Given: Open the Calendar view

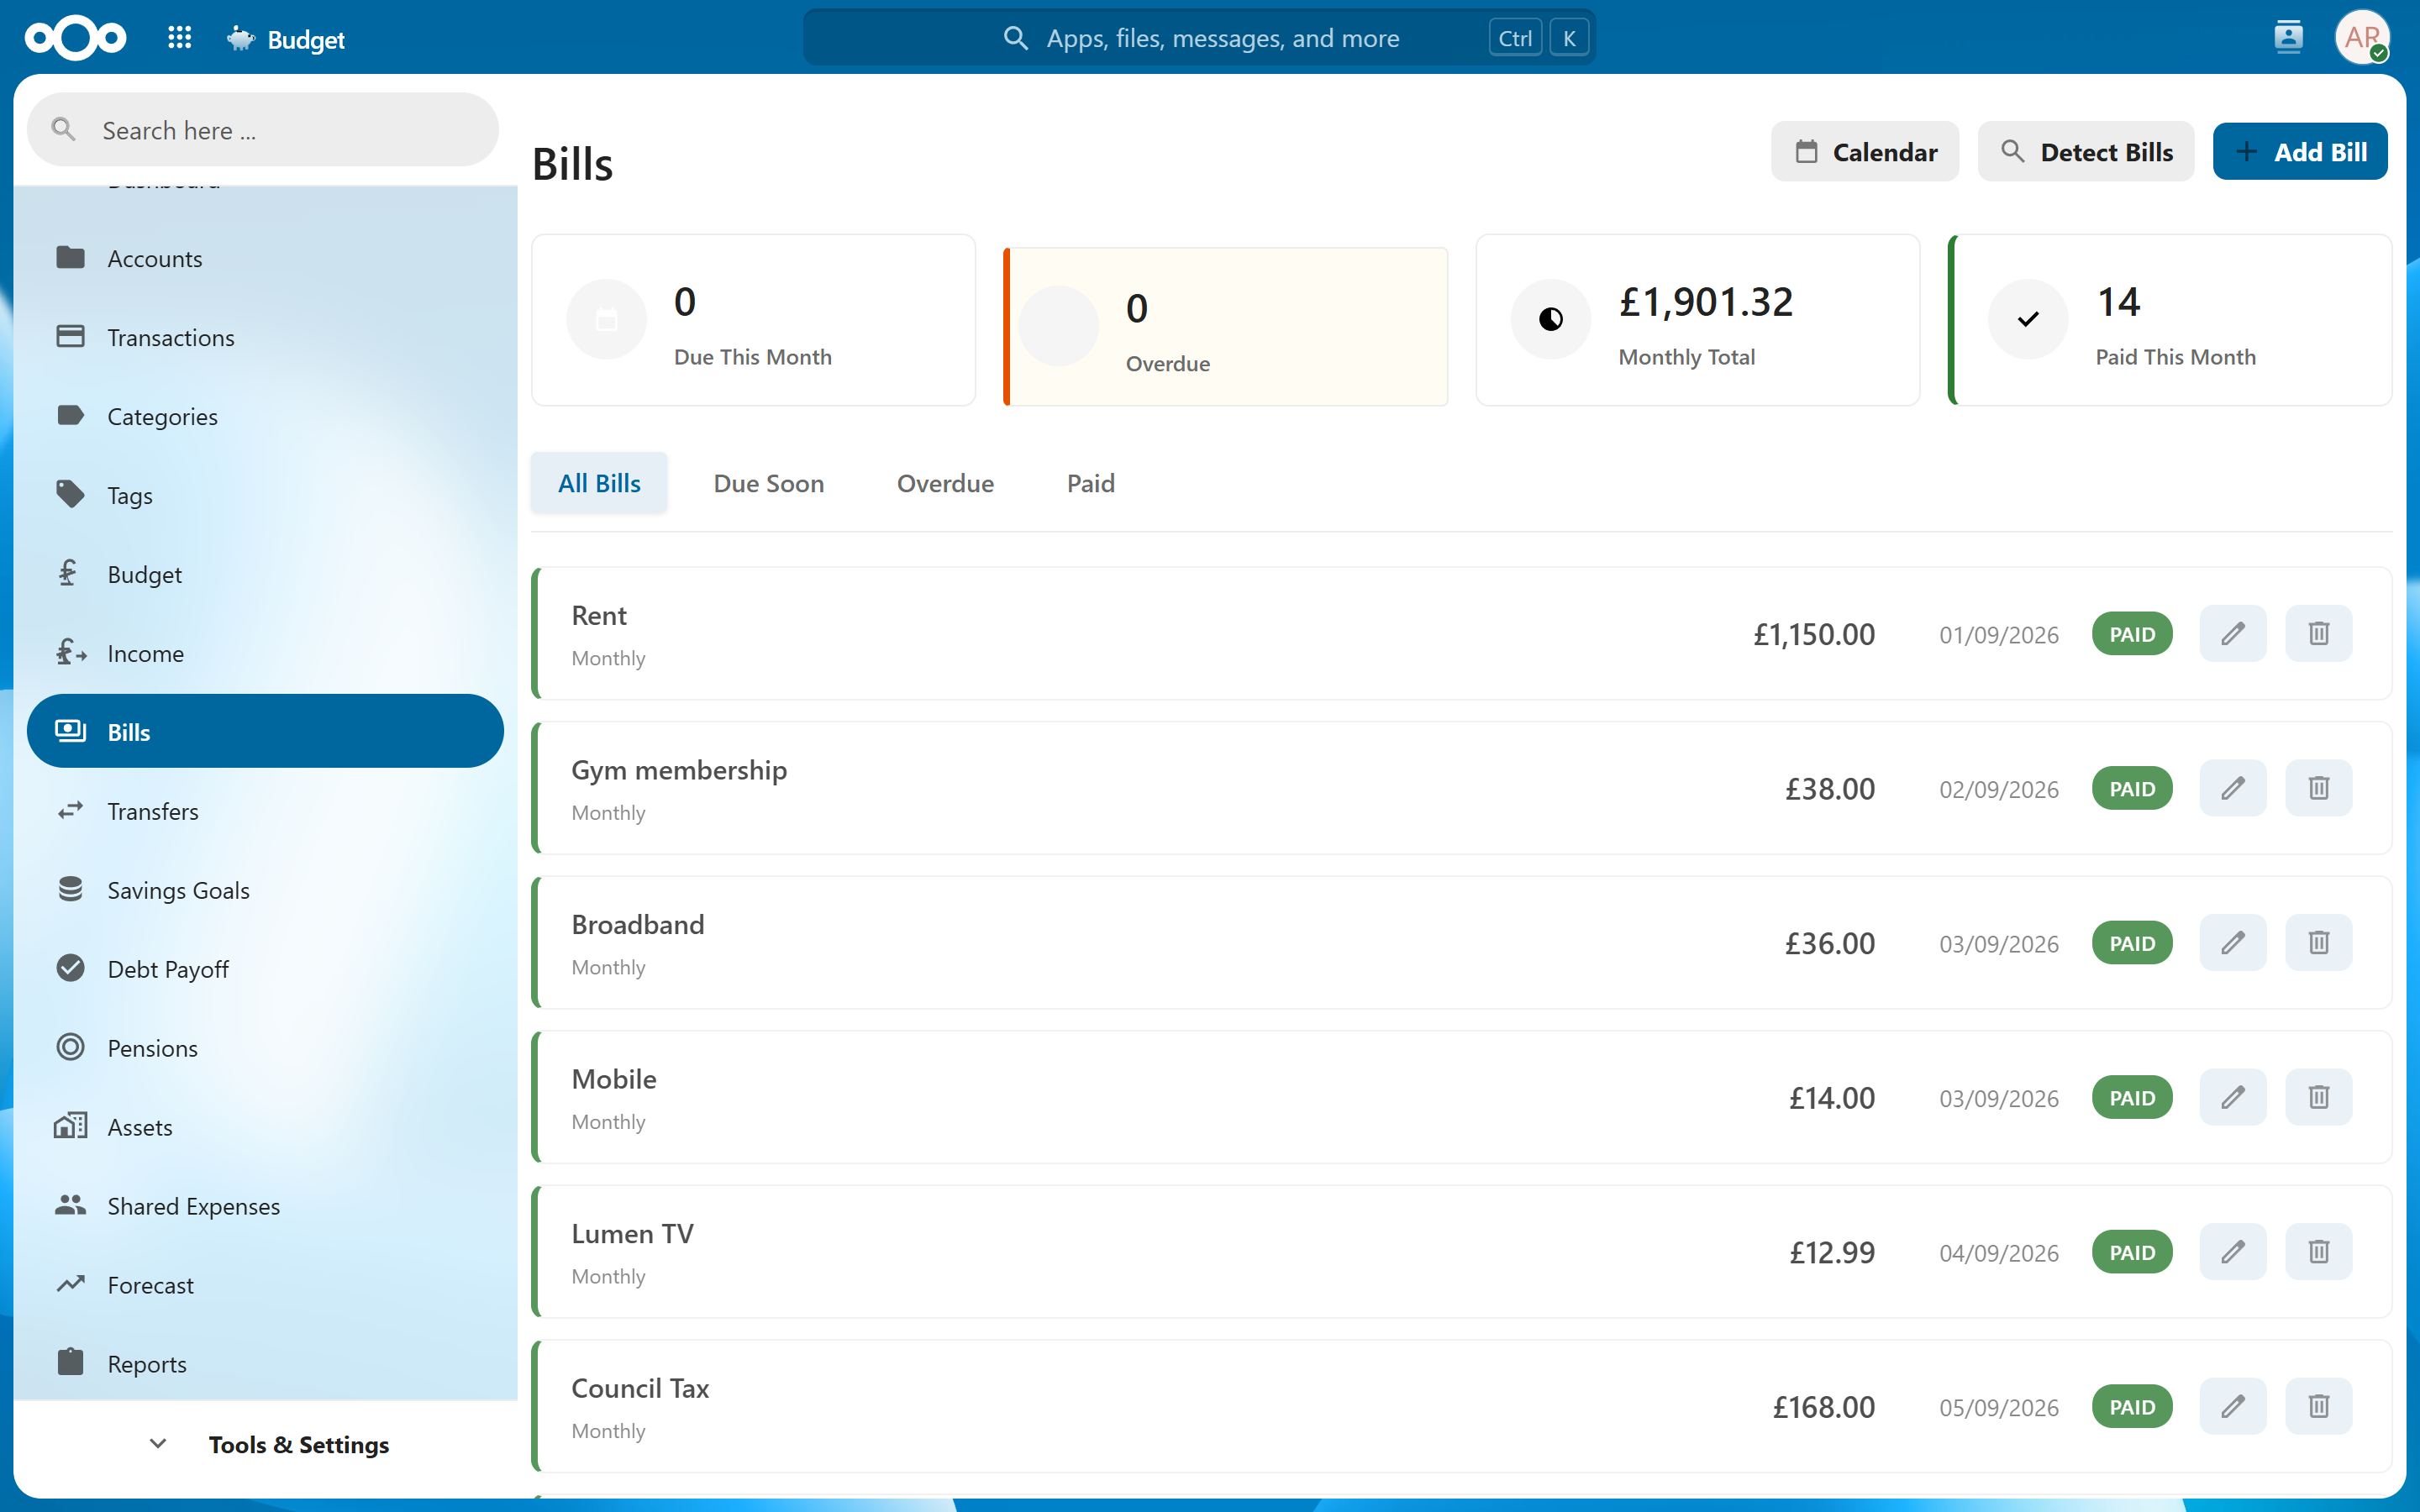Looking at the screenshot, I should point(1865,152).
